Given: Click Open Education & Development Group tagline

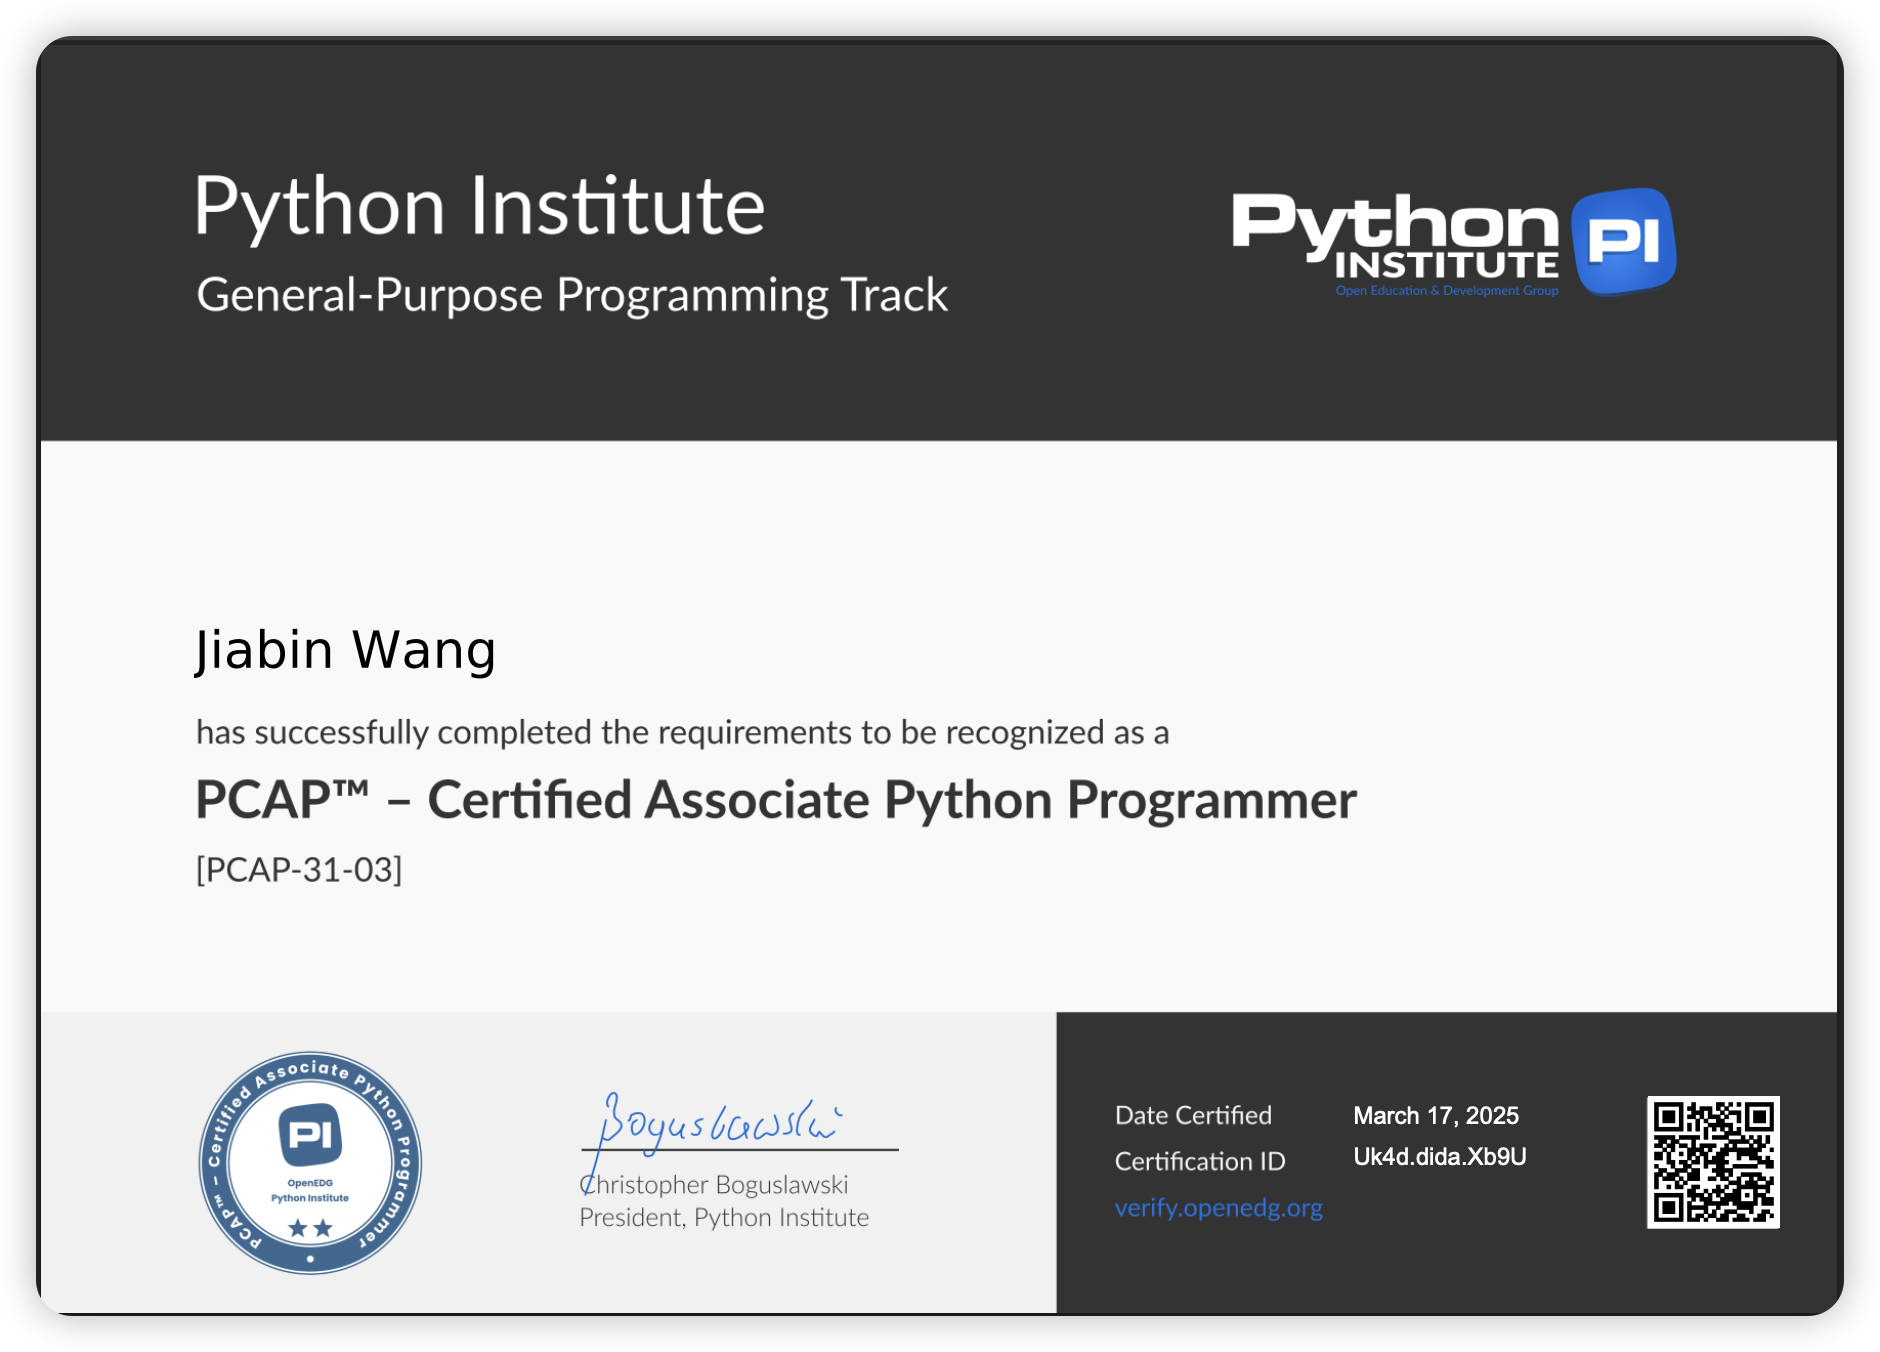Looking at the screenshot, I should 1447,291.
